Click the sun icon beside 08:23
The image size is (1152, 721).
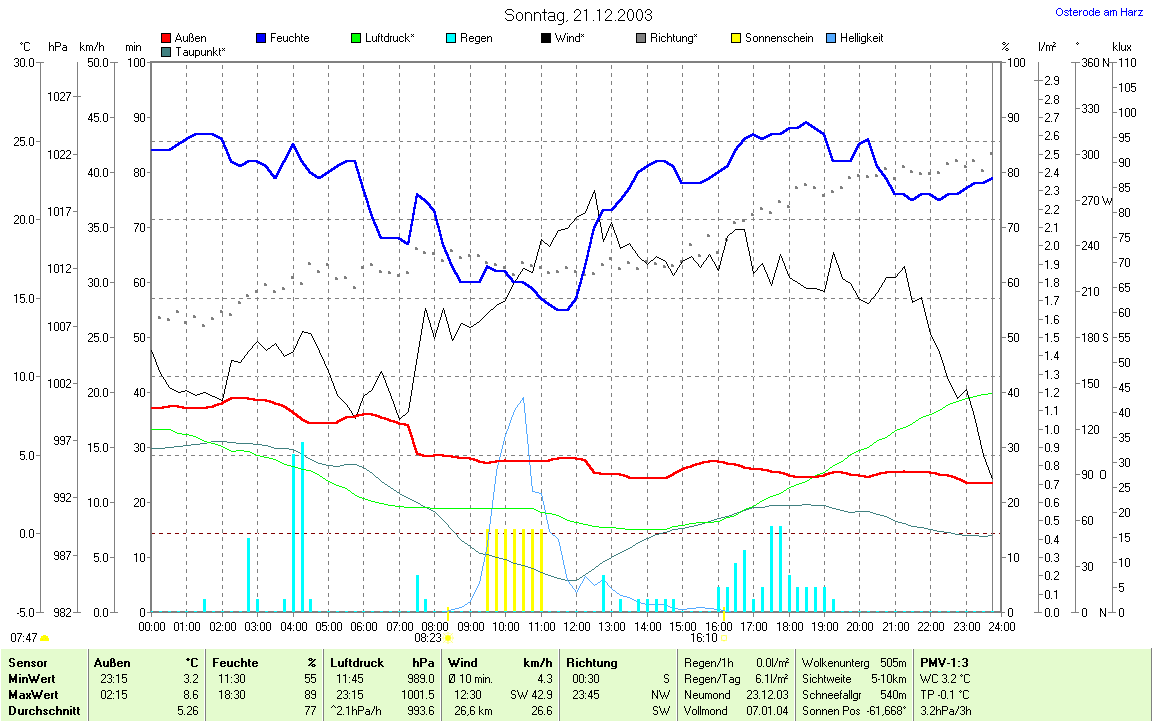pyautogui.click(x=447, y=636)
